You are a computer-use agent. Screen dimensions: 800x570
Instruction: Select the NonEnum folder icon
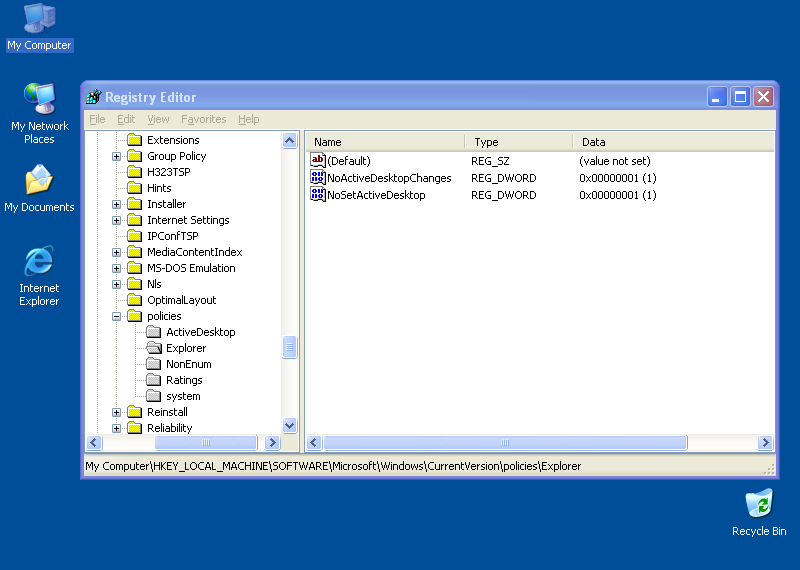(x=154, y=364)
